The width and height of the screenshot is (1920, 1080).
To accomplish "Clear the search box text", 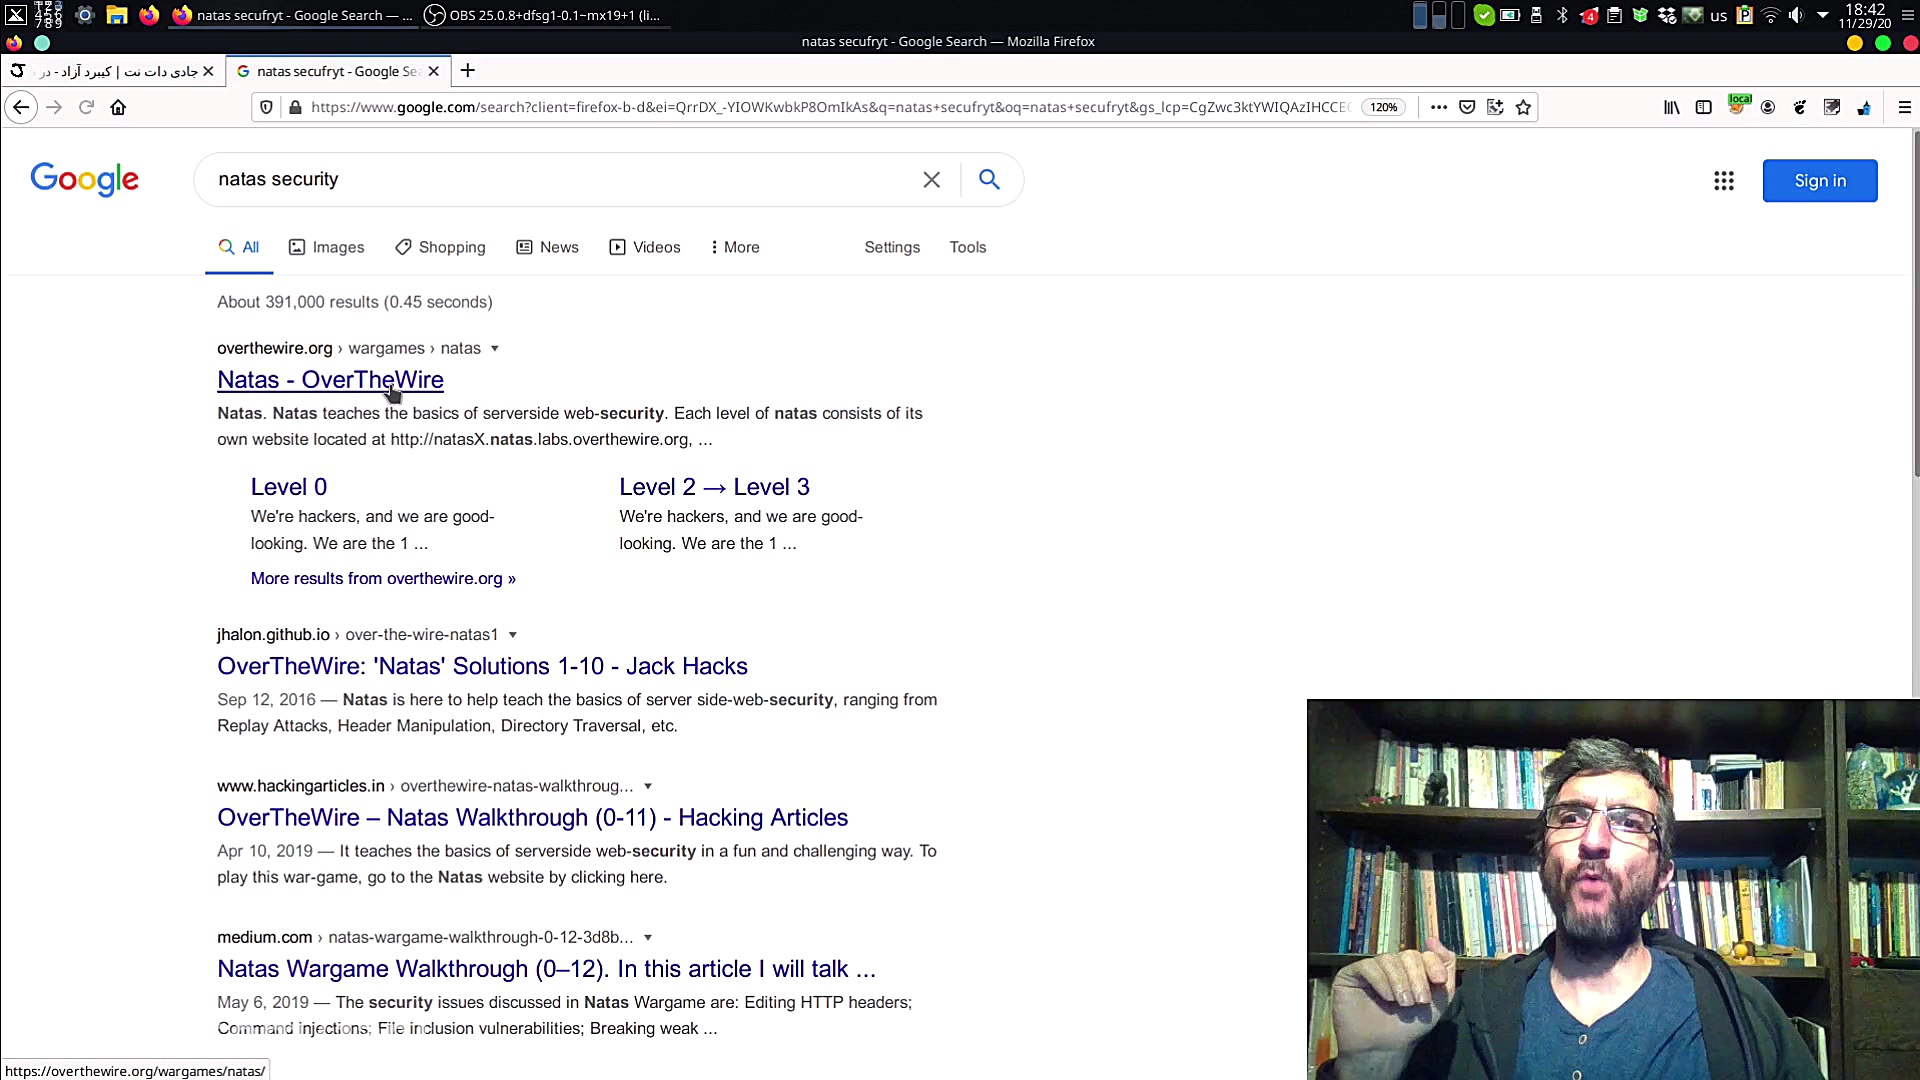I will tap(931, 180).
